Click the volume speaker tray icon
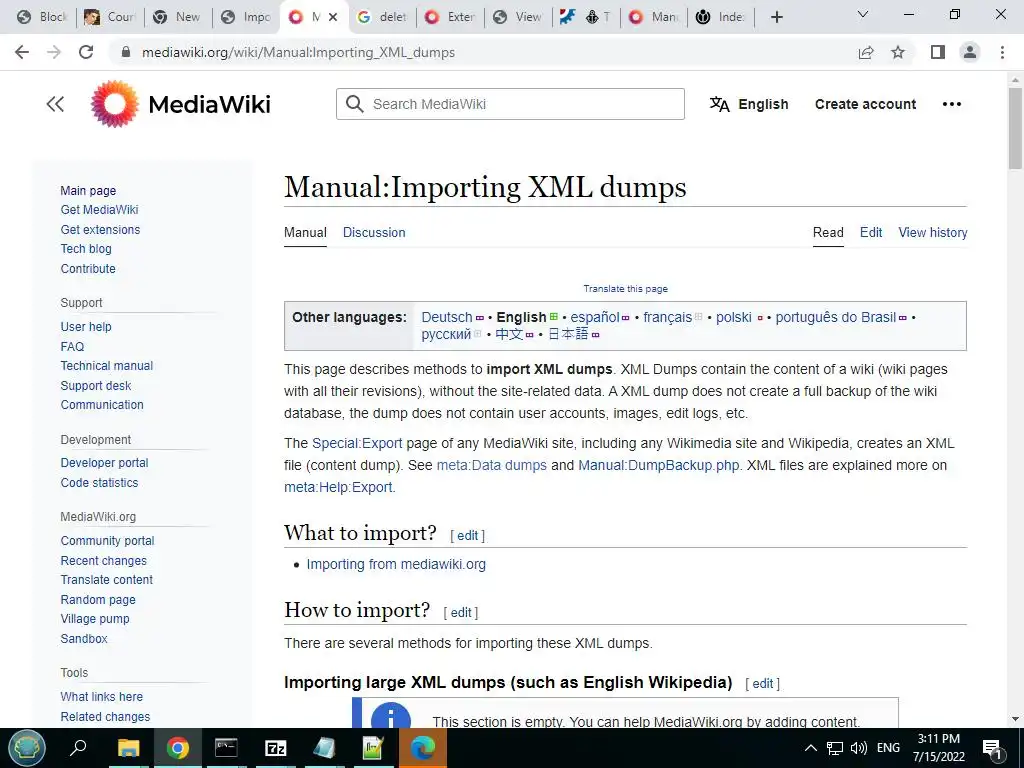 pos(859,748)
